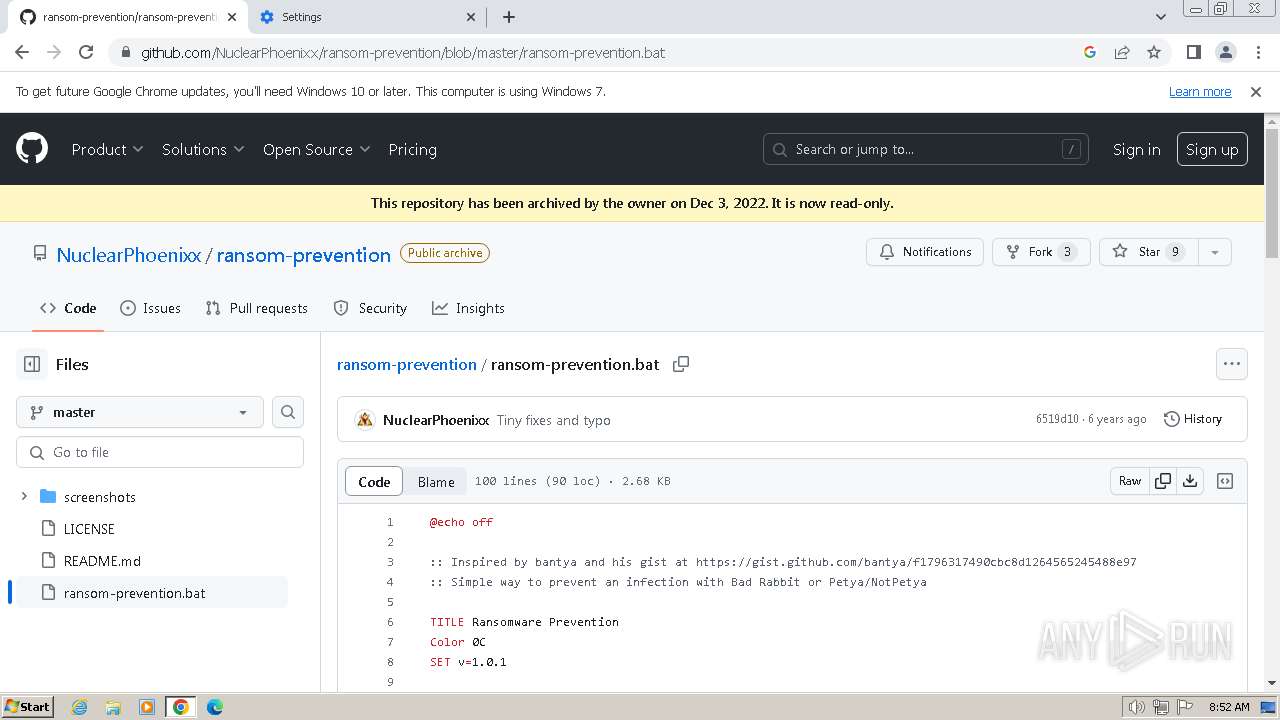This screenshot has width=1280, height=720.
Task: Open the NuclearPhoenixx owner link
Action: [129, 254]
